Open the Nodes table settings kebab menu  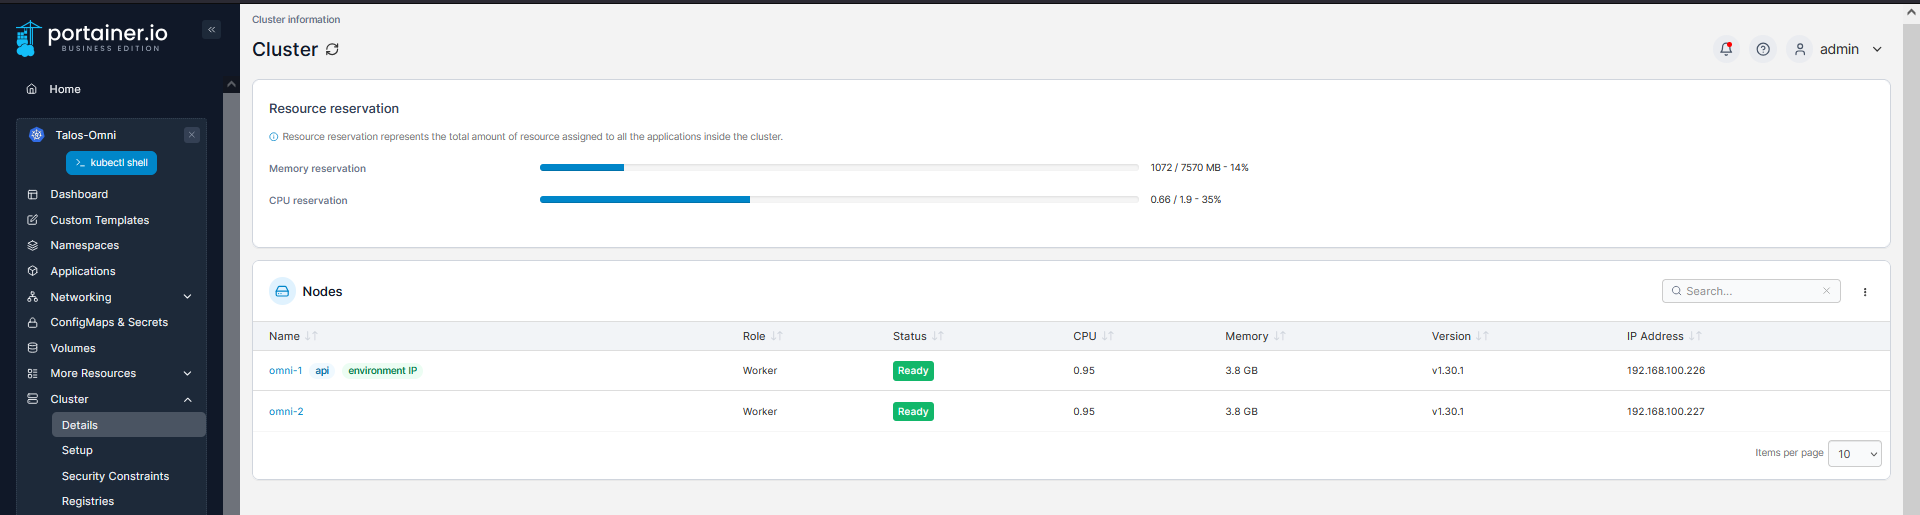coord(1865,292)
